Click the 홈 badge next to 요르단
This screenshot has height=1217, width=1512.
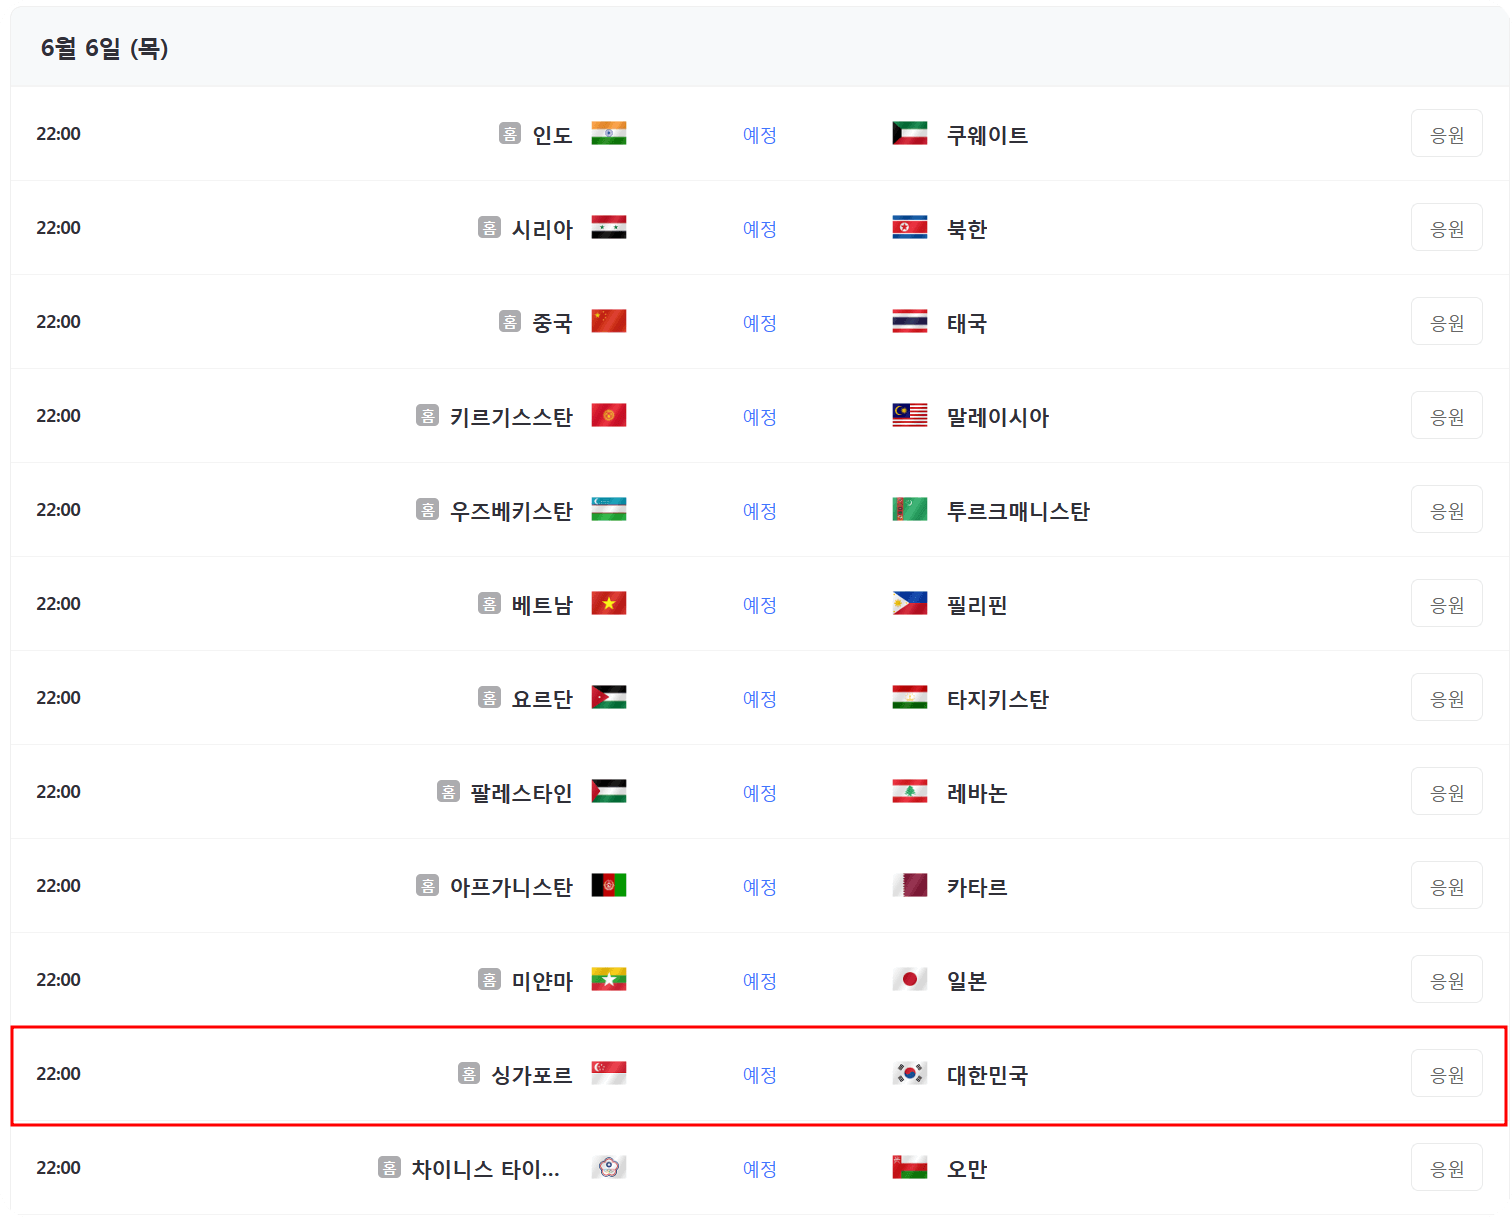(x=489, y=697)
